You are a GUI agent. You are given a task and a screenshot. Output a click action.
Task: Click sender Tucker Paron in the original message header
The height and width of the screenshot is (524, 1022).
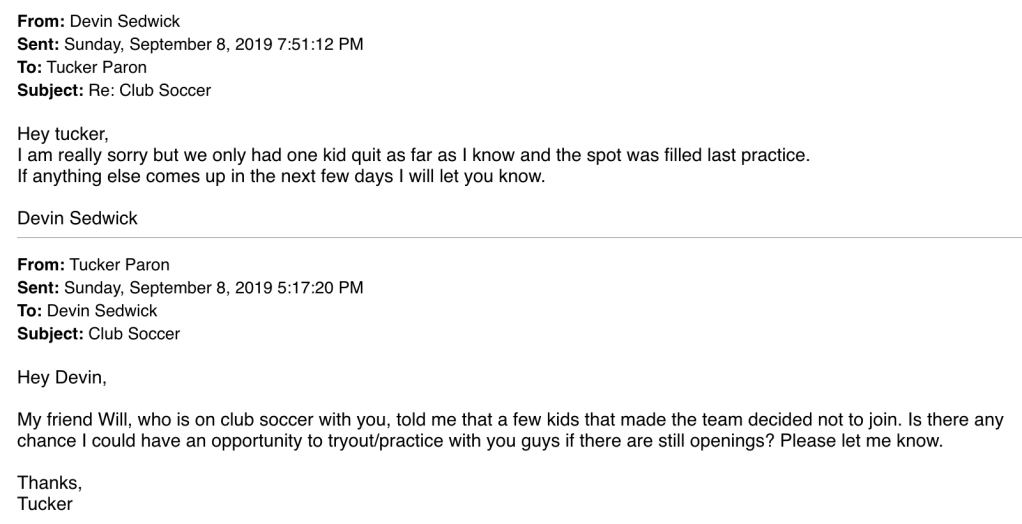click(119, 265)
